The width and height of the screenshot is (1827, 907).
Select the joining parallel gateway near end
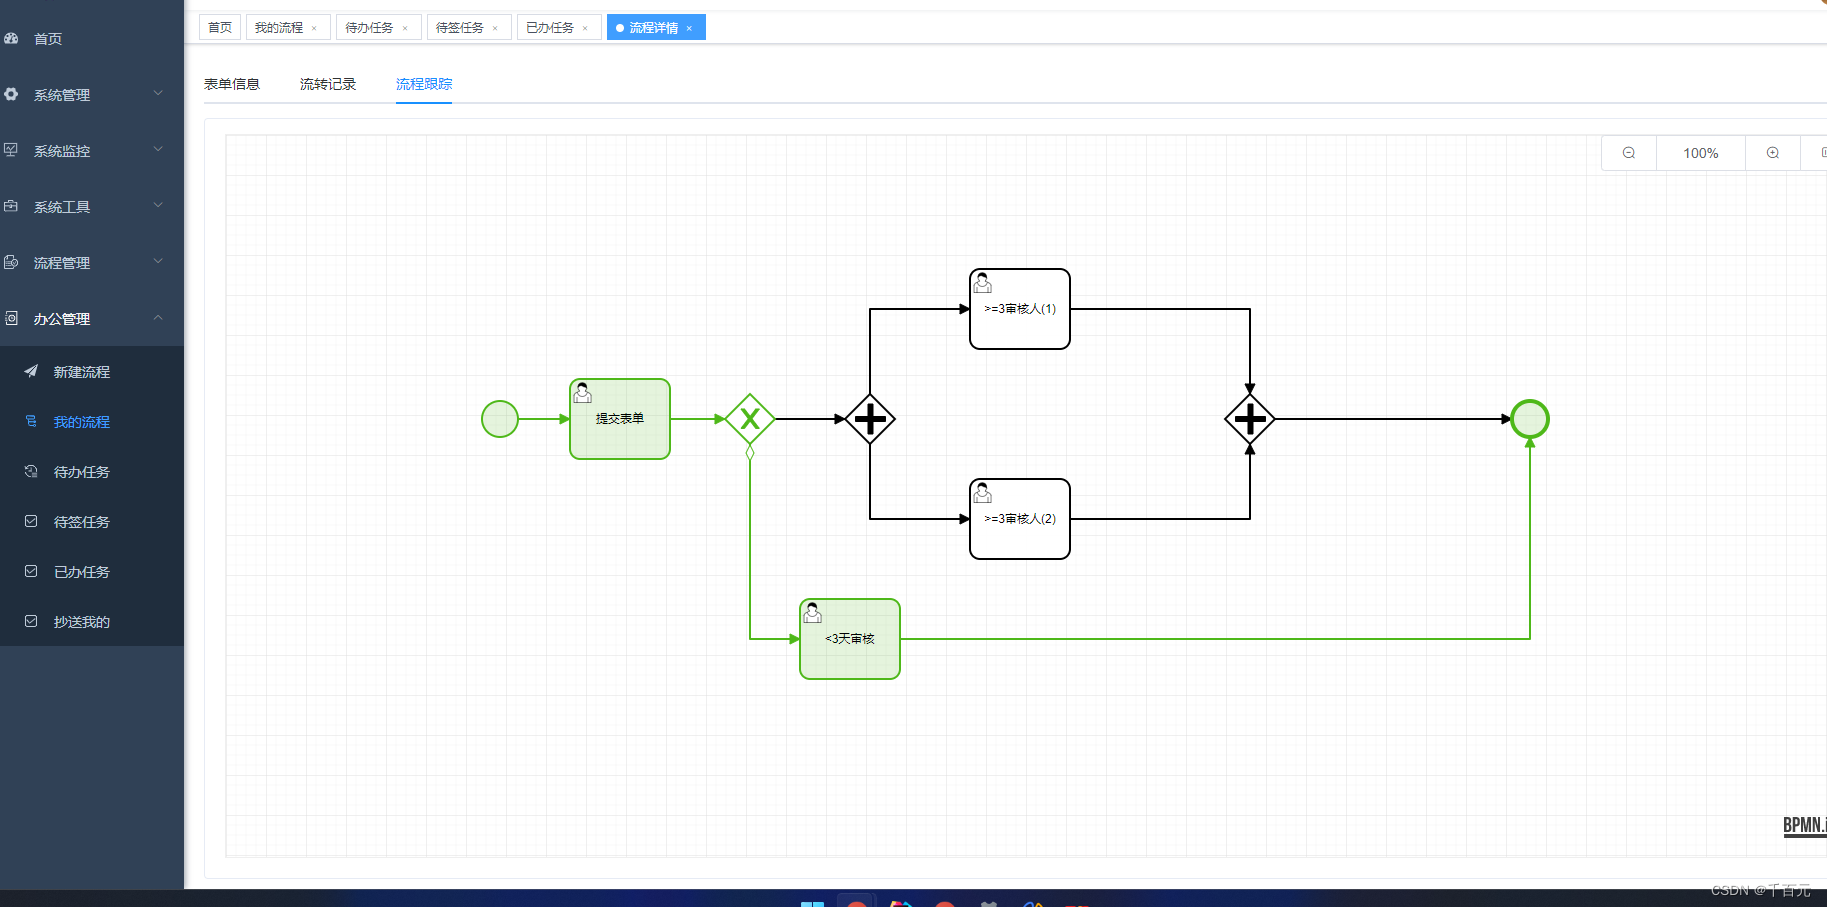pos(1250,419)
